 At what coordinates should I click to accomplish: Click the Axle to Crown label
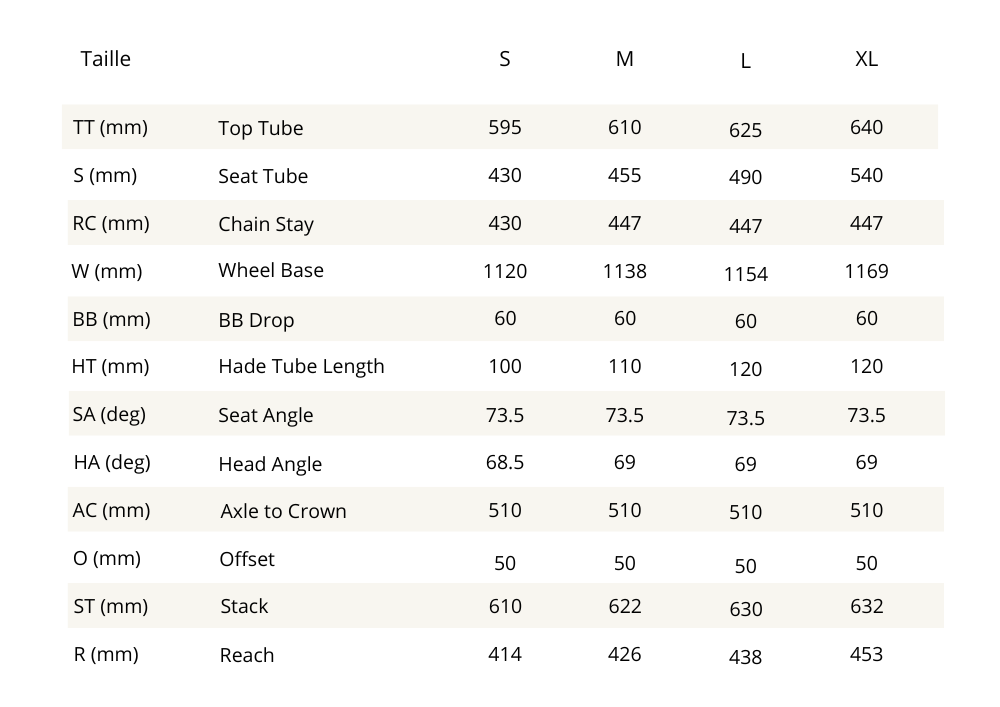283,511
